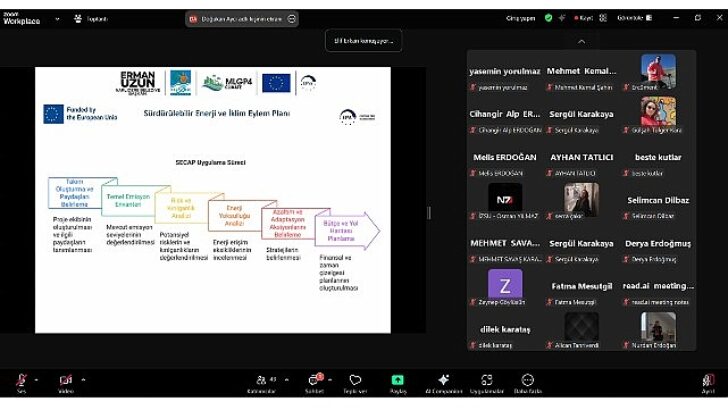Show Daha fazla more options
728x410 pixels.
tap(527, 381)
